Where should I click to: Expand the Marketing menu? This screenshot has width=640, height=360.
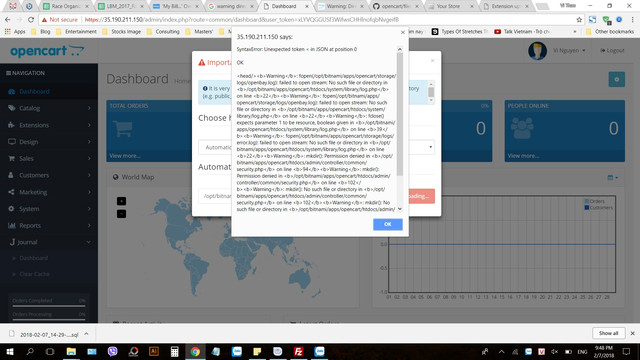pyautogui.click(x=49, y=192)
